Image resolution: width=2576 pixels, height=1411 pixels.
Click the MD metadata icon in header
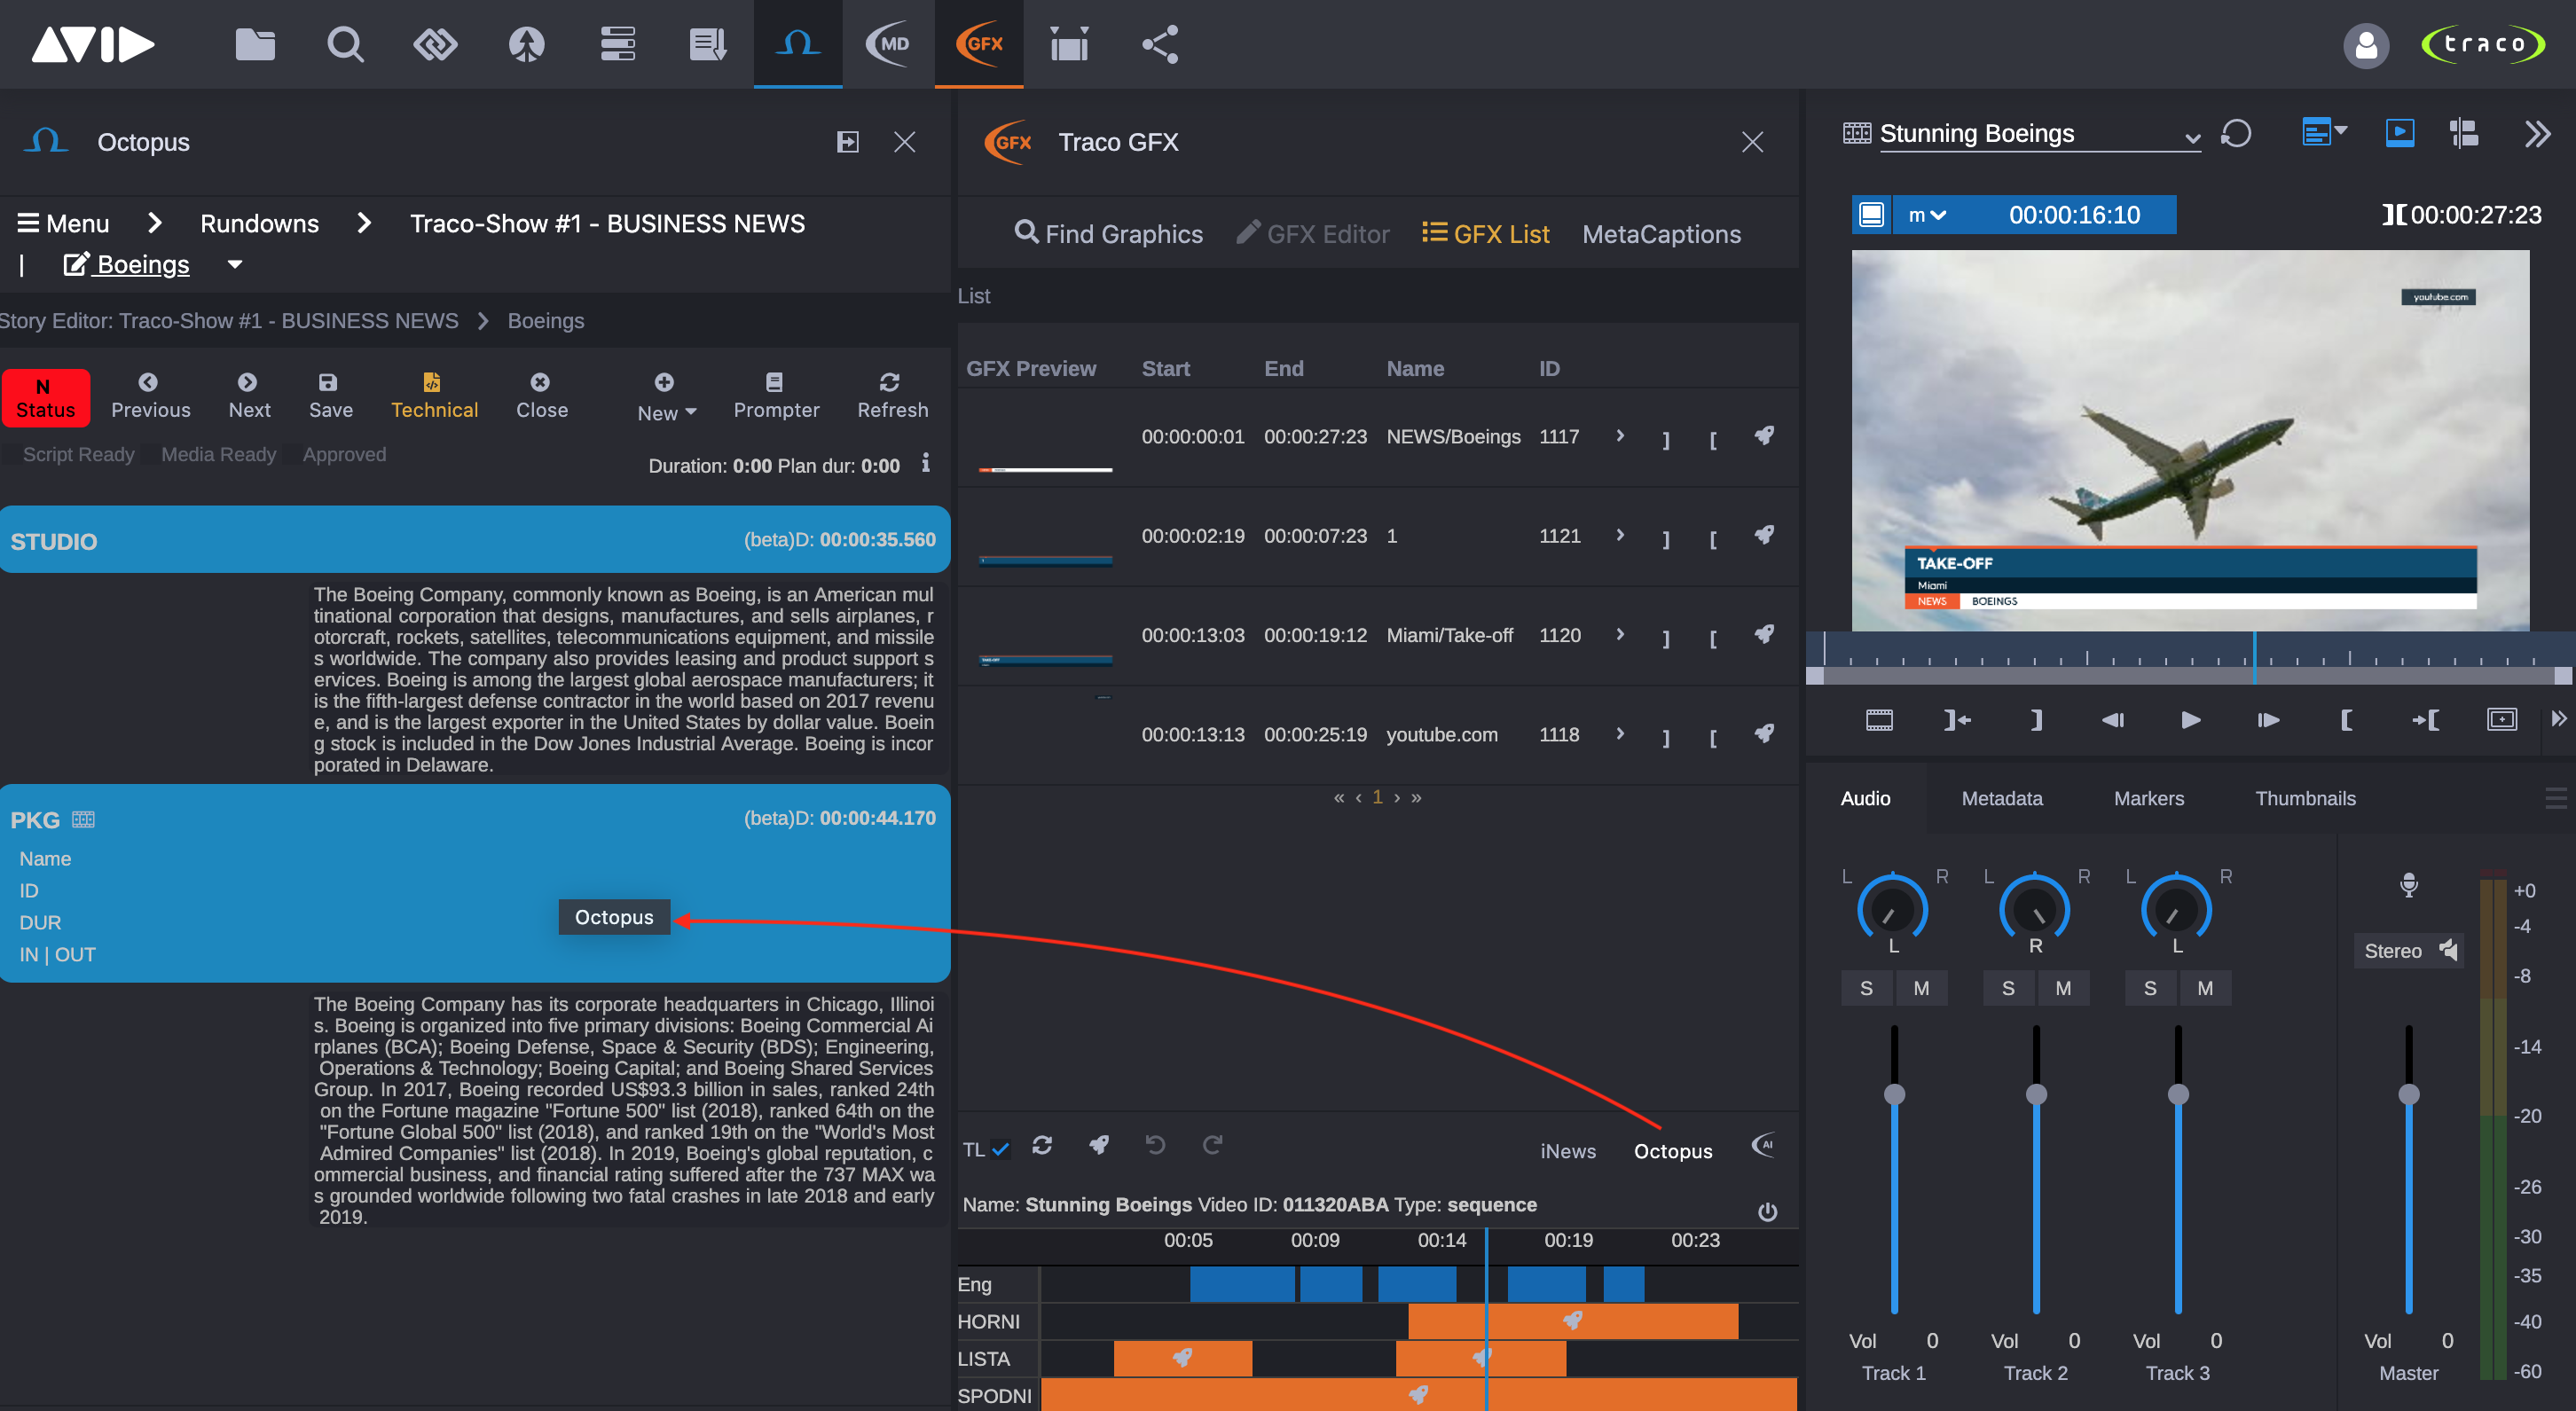tap(888, 44)
